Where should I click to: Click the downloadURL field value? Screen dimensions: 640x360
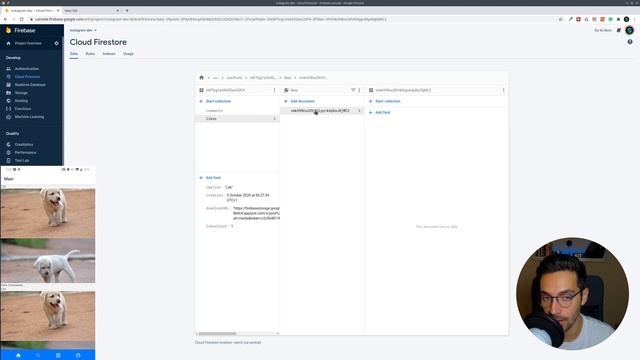[x=256, y=213]
